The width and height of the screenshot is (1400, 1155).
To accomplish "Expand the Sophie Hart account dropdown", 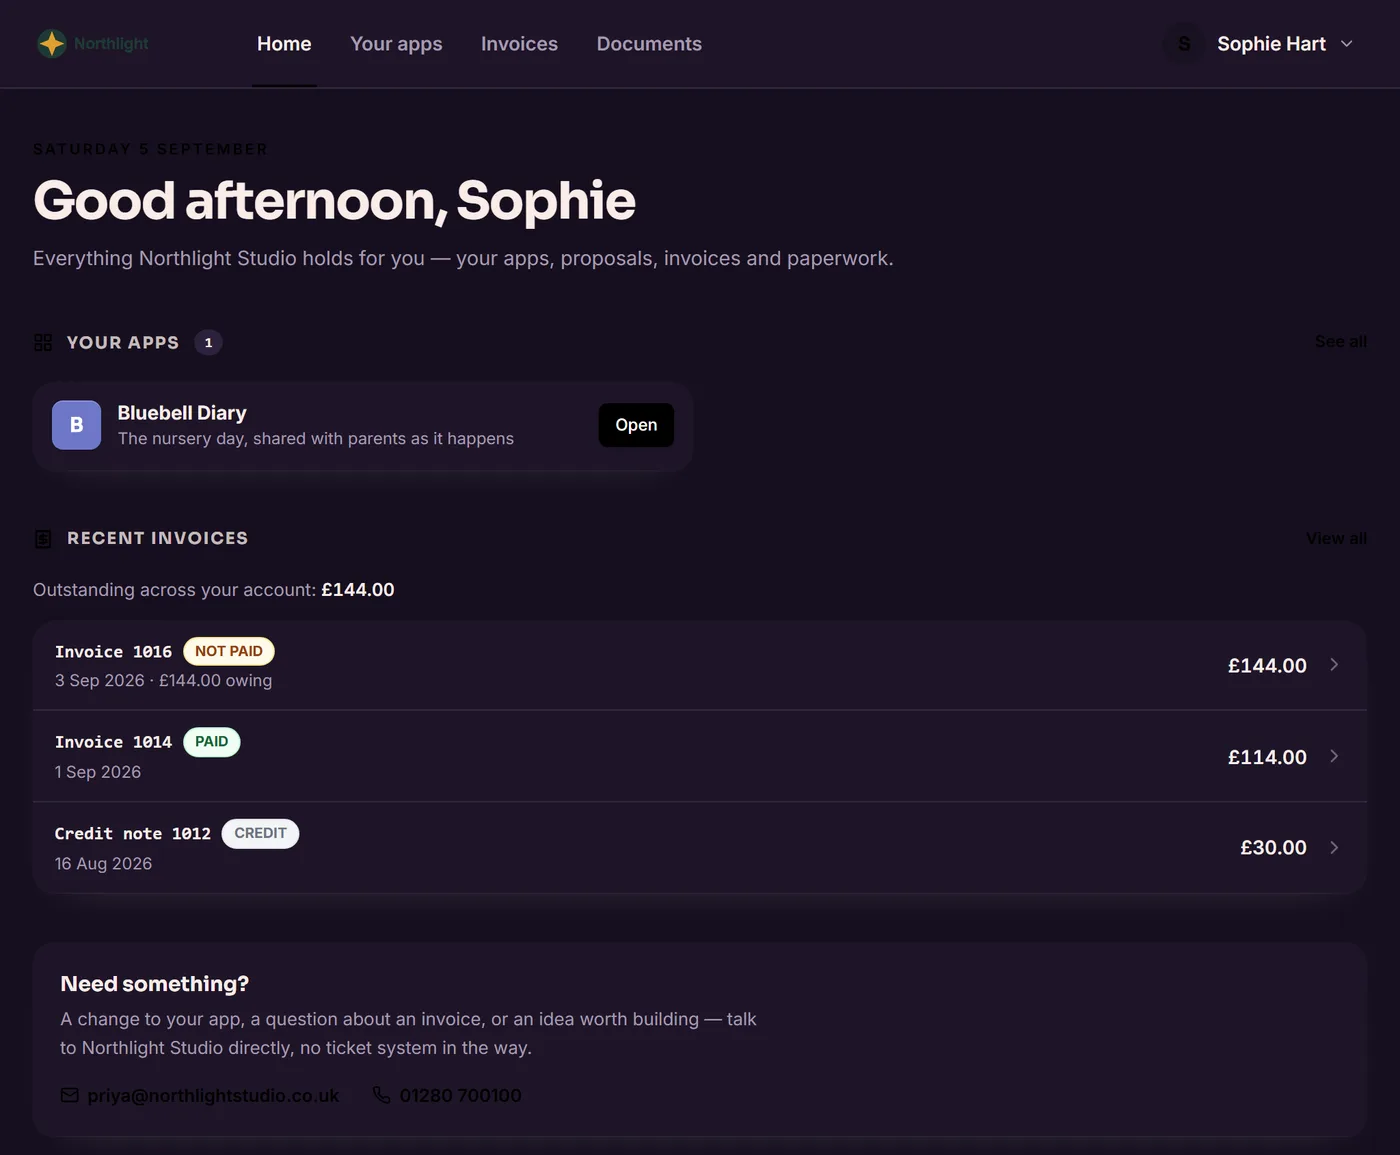I will [1347, 44].
